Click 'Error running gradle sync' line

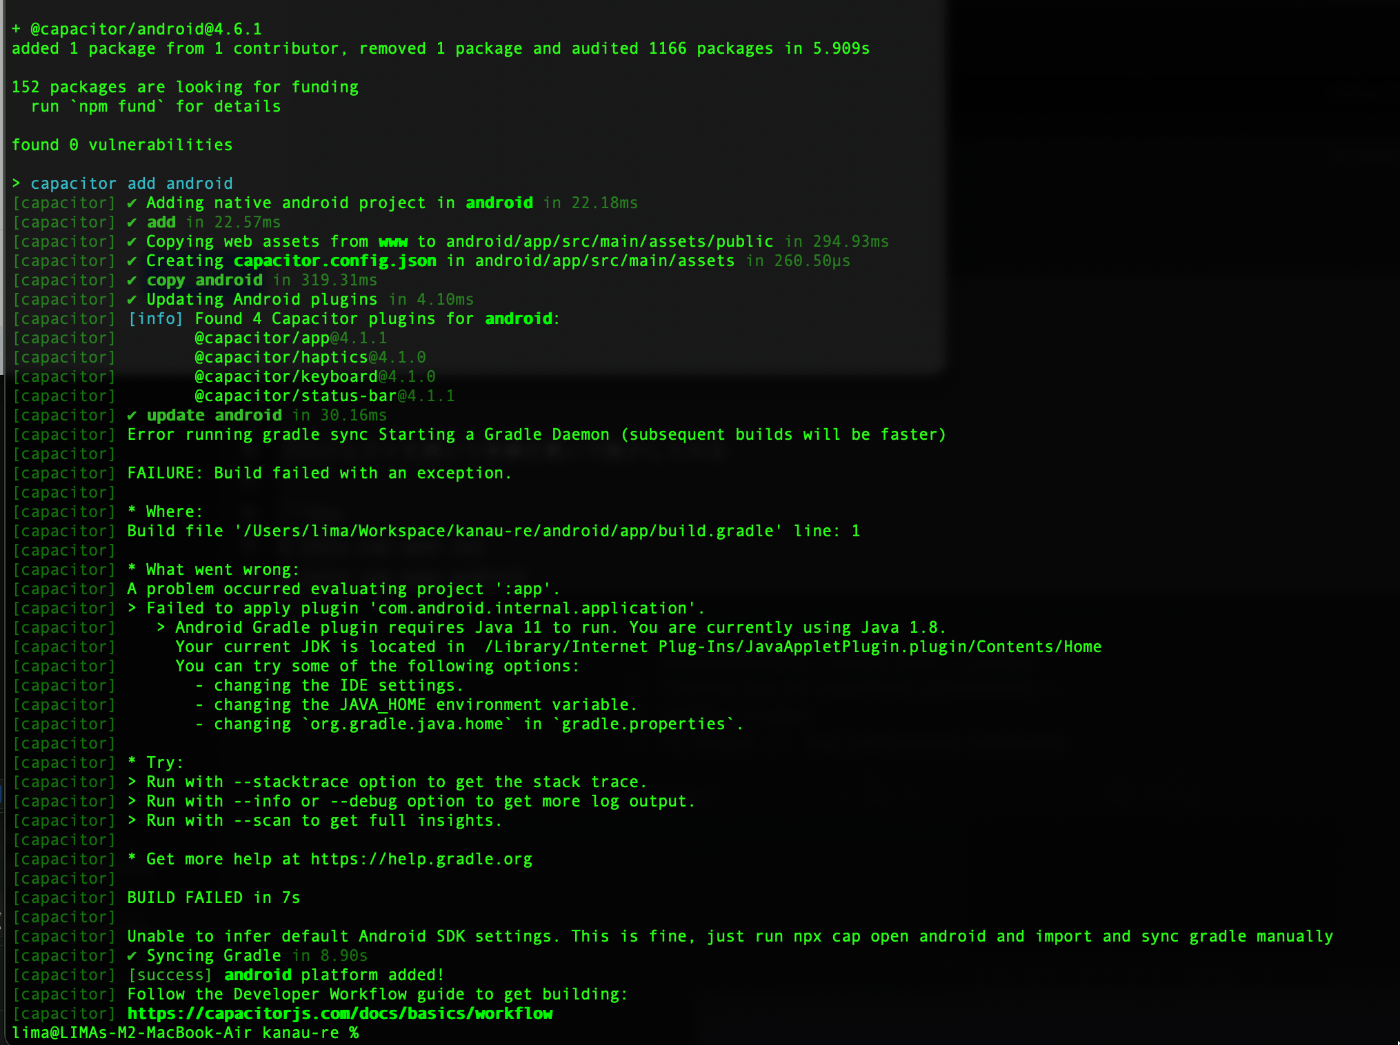[536, 435]
